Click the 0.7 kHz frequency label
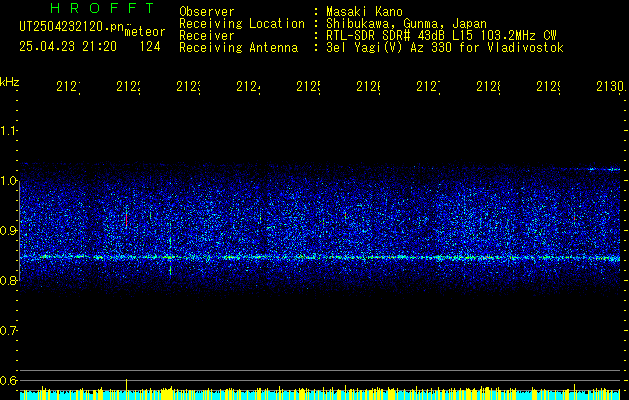The image size is (629, 400). click(x=8, y=331)
